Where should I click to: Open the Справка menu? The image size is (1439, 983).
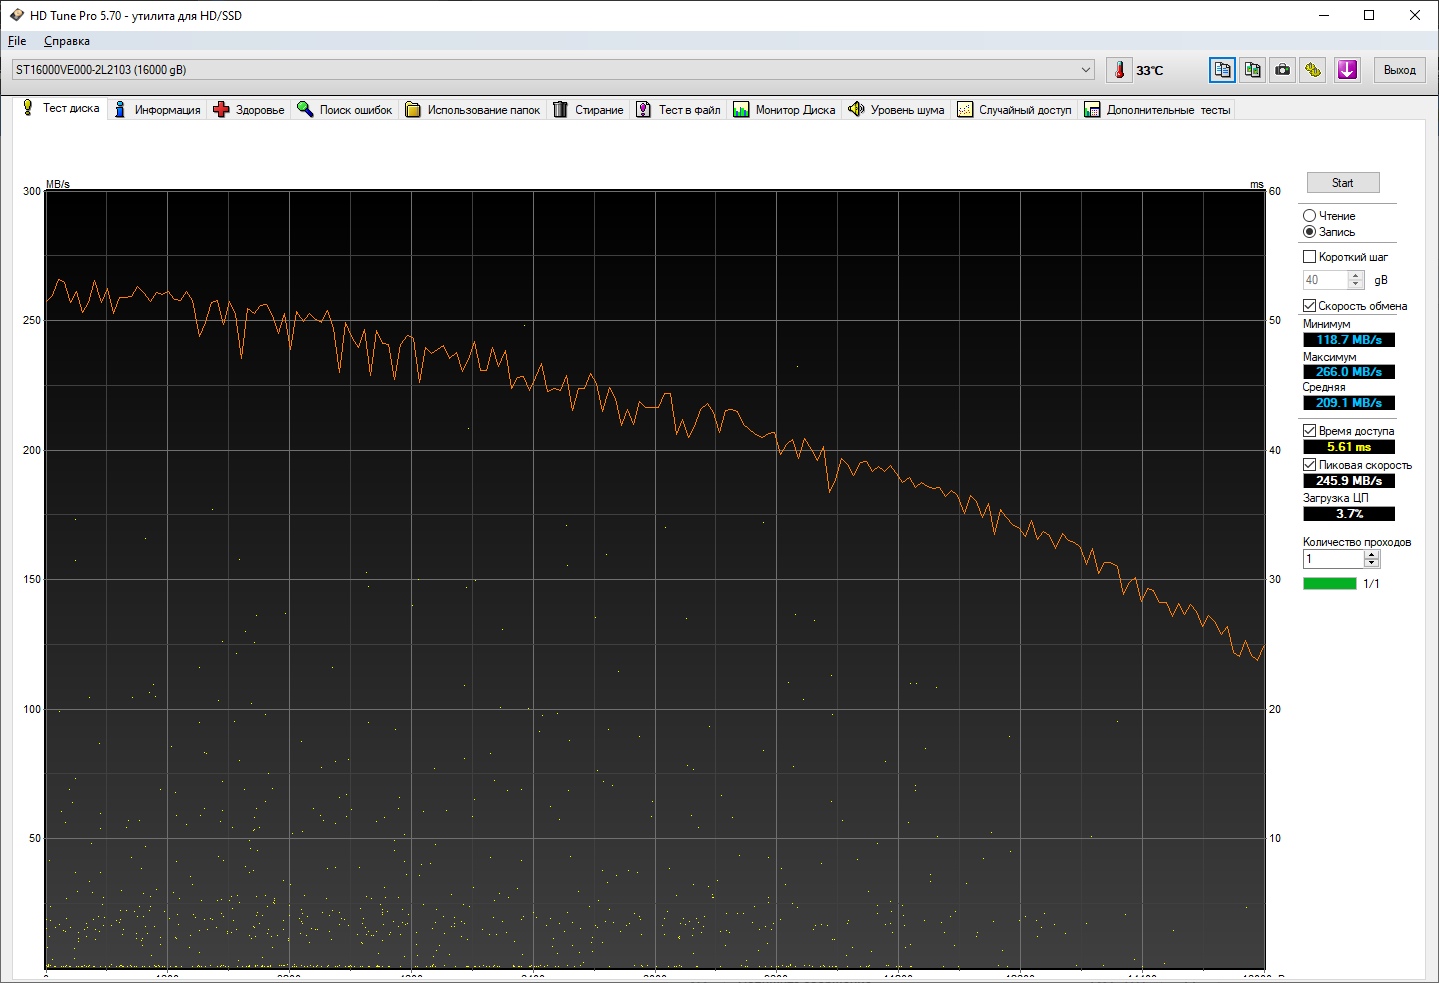coord(67,41)
